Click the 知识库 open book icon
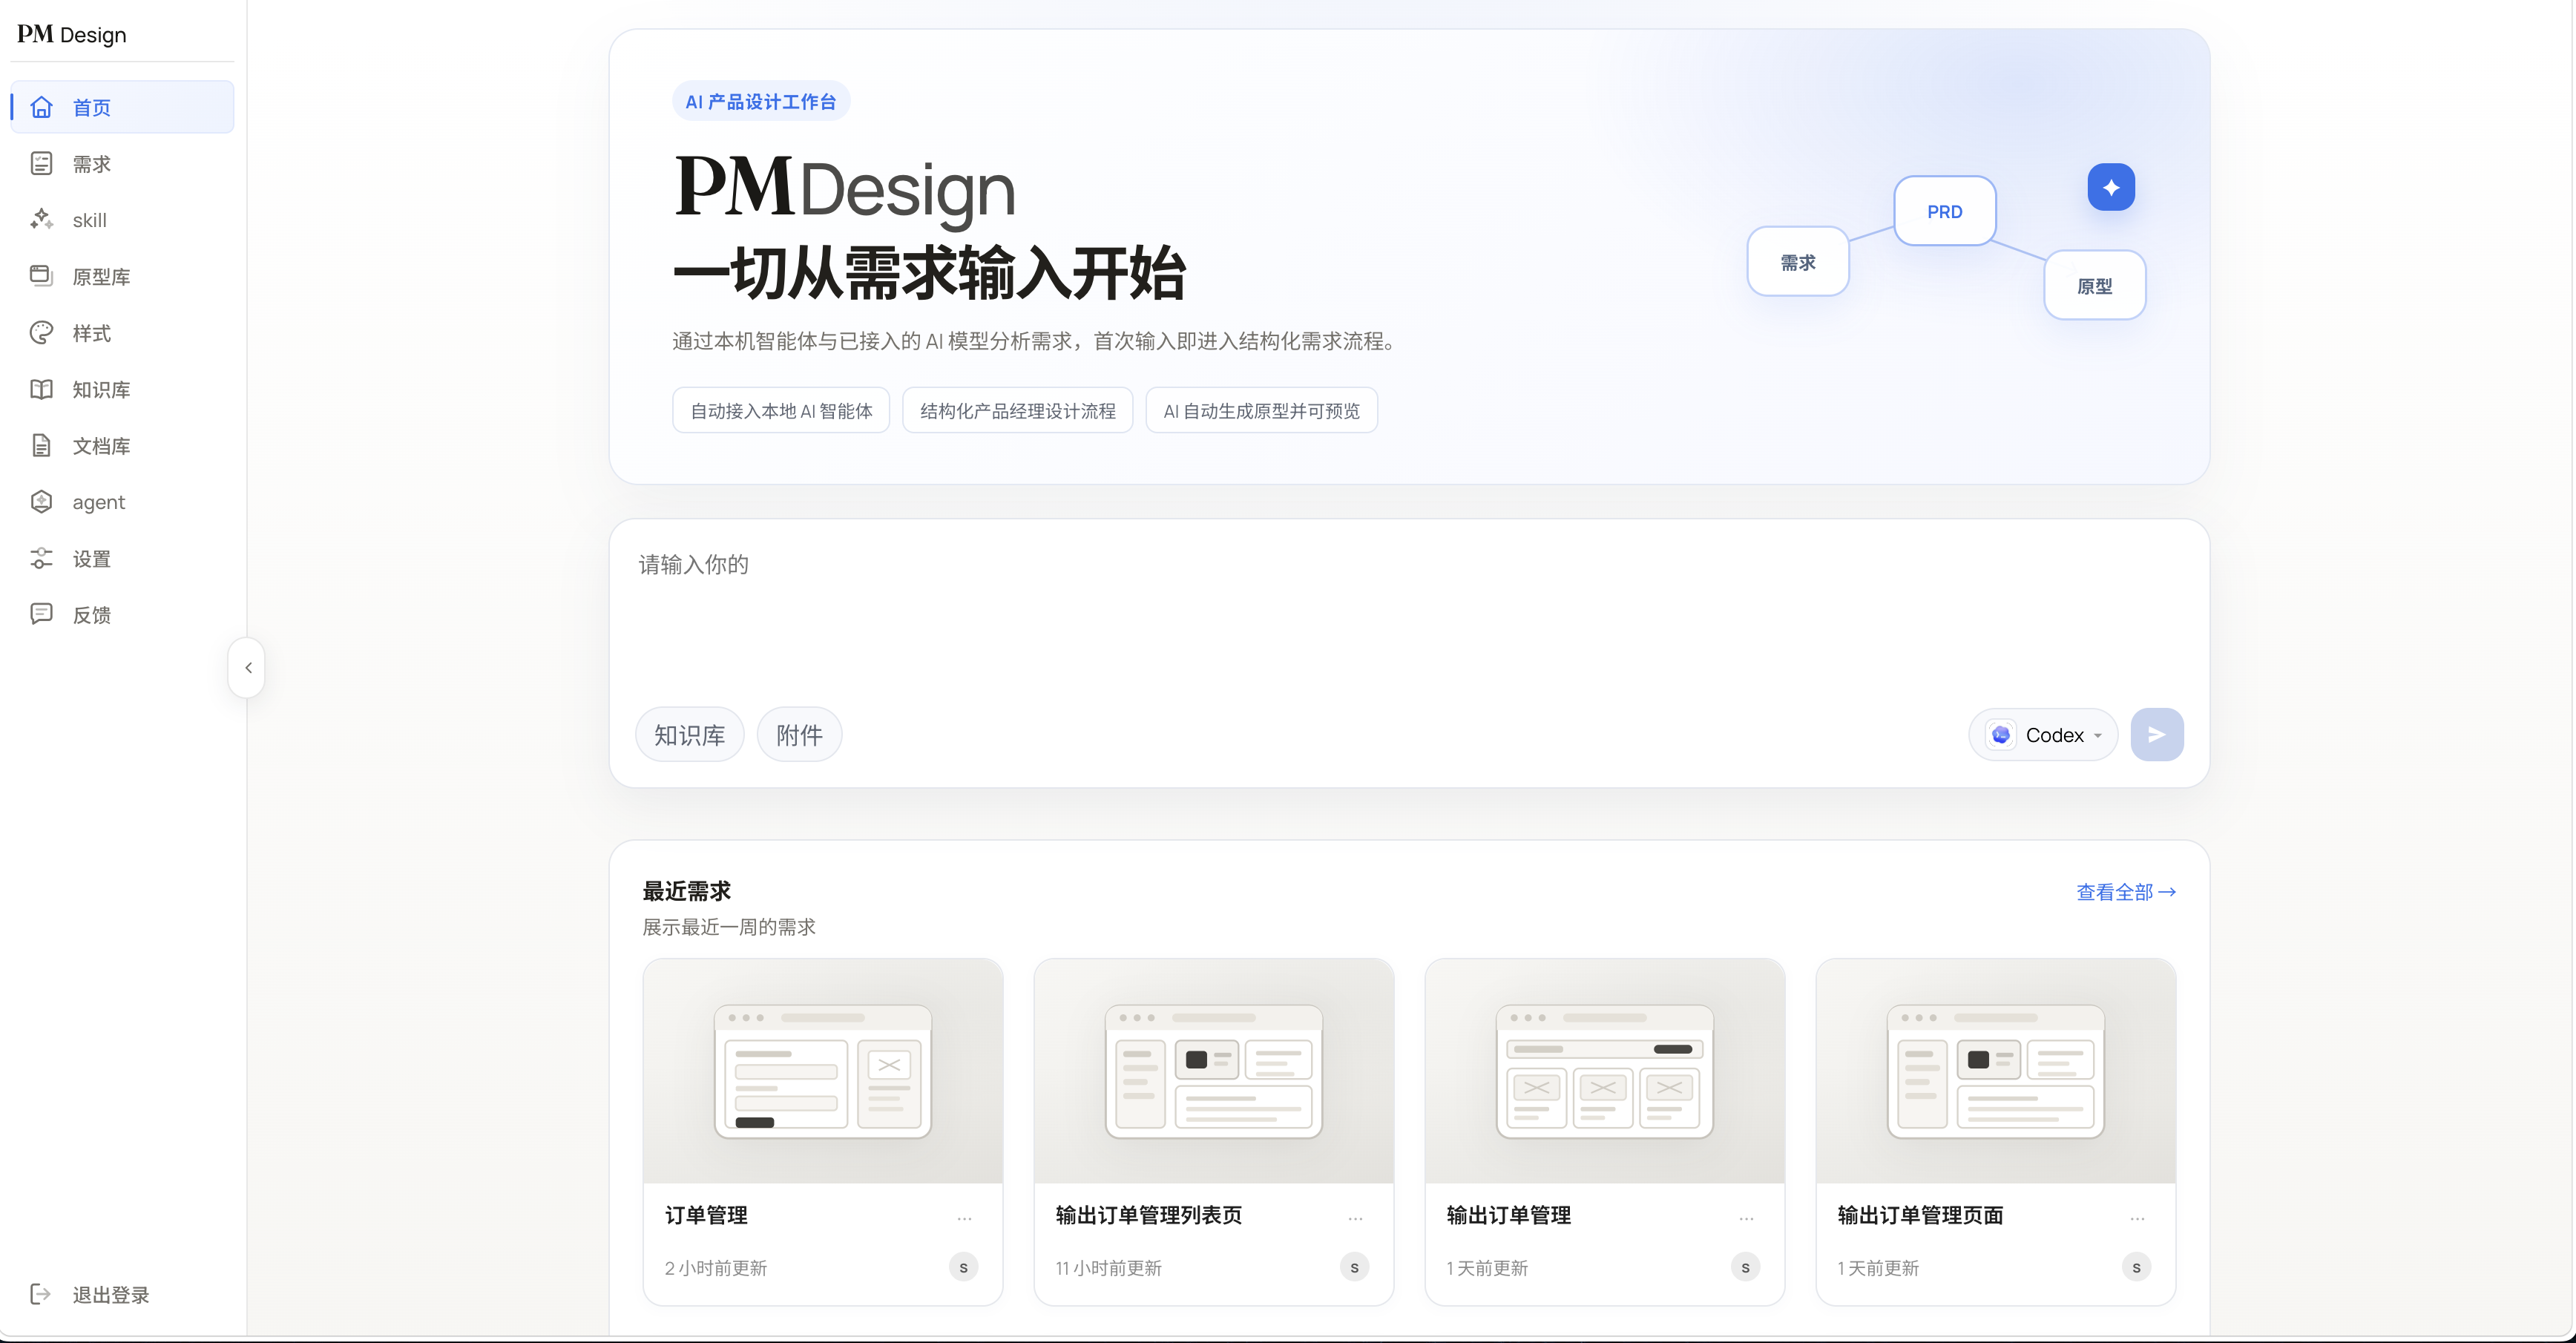This screenshot has width=2576, height=1343. coord(41,389)
